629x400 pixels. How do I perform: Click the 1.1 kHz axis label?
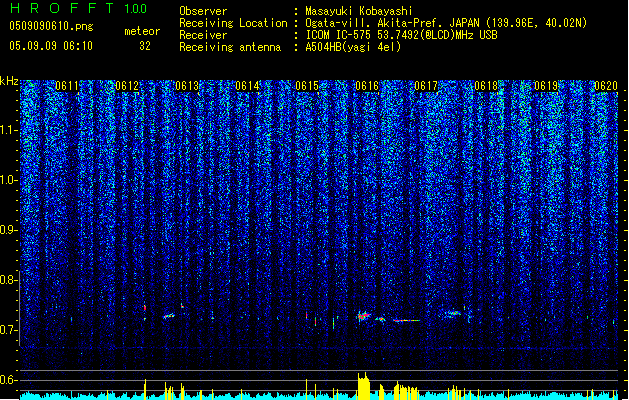point(8,130)
